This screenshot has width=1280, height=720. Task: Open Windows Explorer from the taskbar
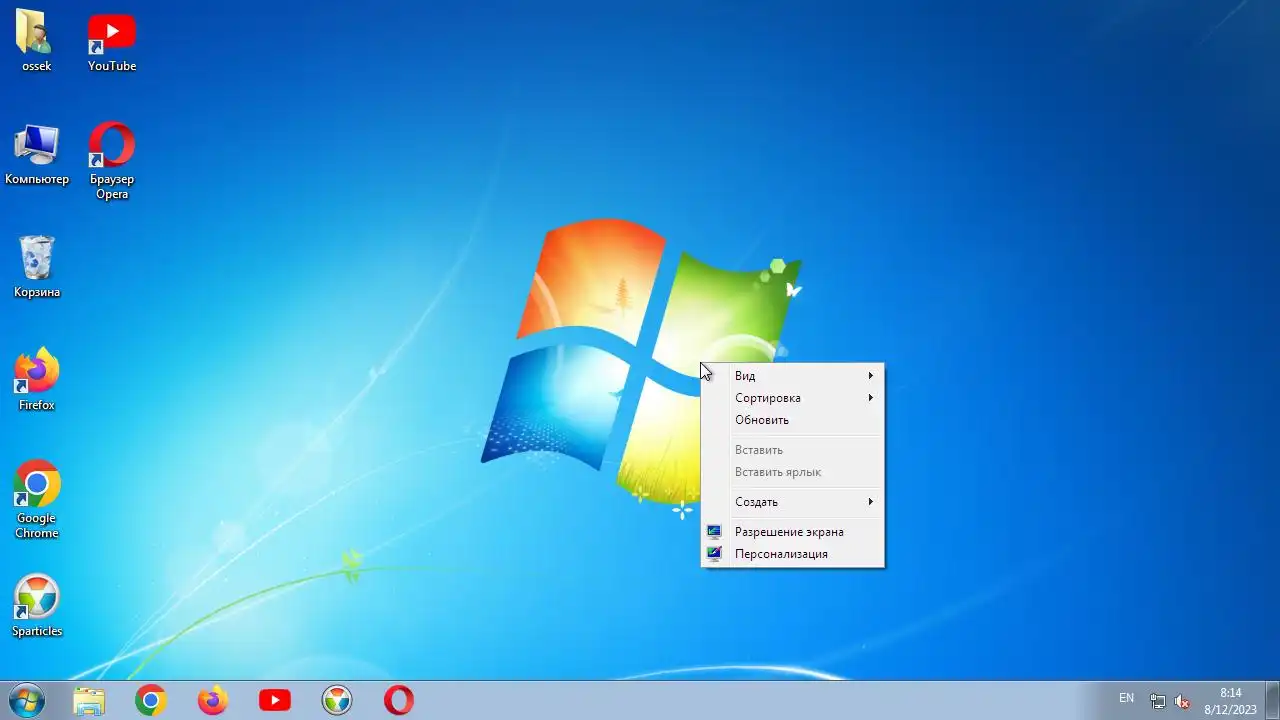(89, 701)
